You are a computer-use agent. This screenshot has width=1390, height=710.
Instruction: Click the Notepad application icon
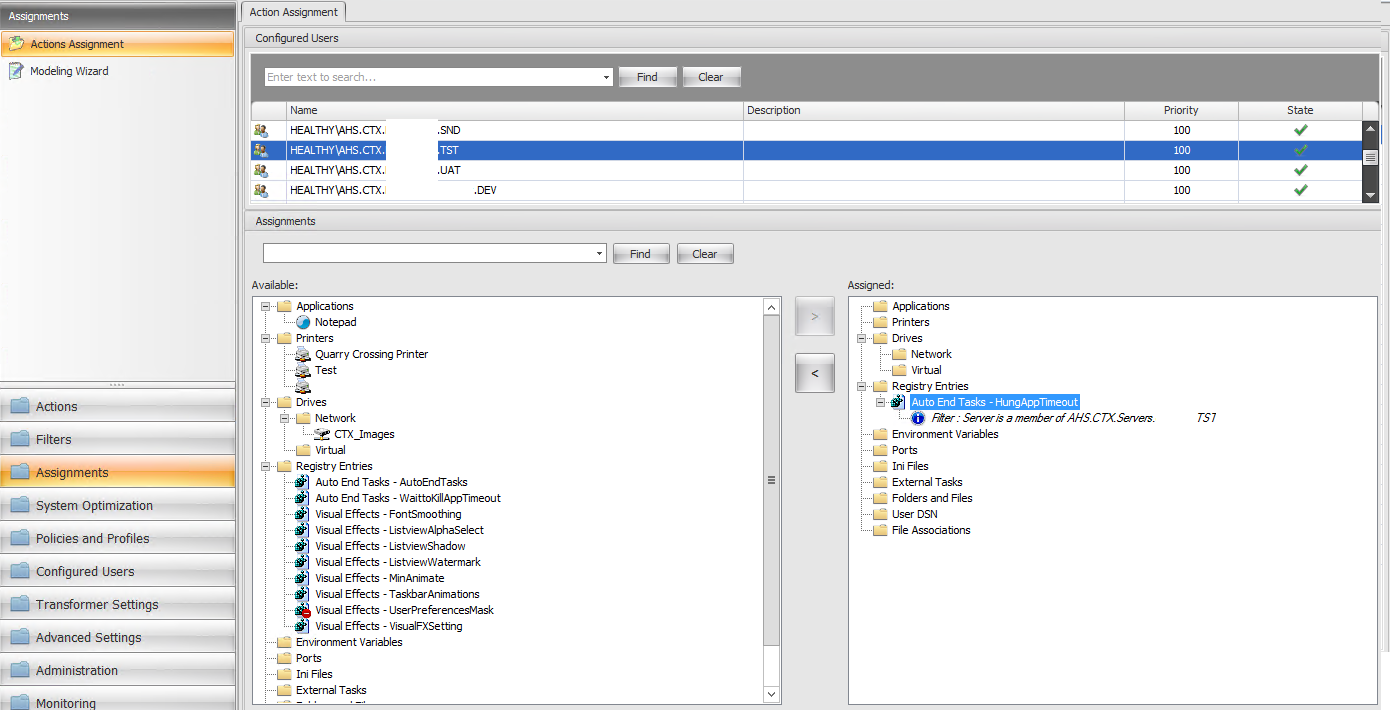(303, 322)
